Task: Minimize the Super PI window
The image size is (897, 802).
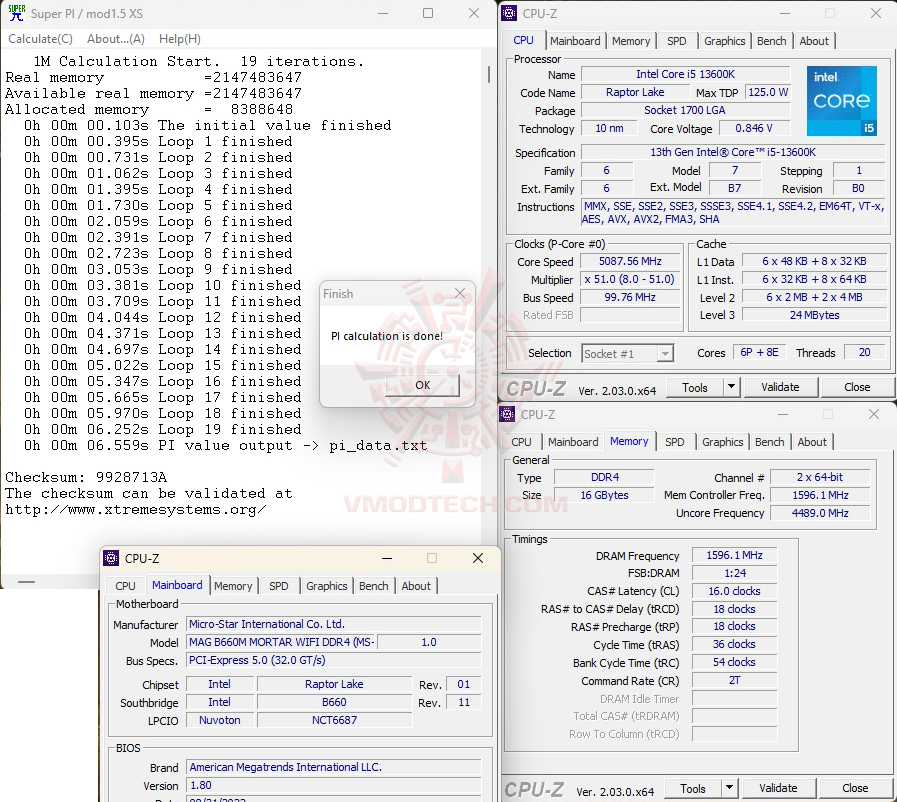Action: pyautogui.click(x=383, y=13)
